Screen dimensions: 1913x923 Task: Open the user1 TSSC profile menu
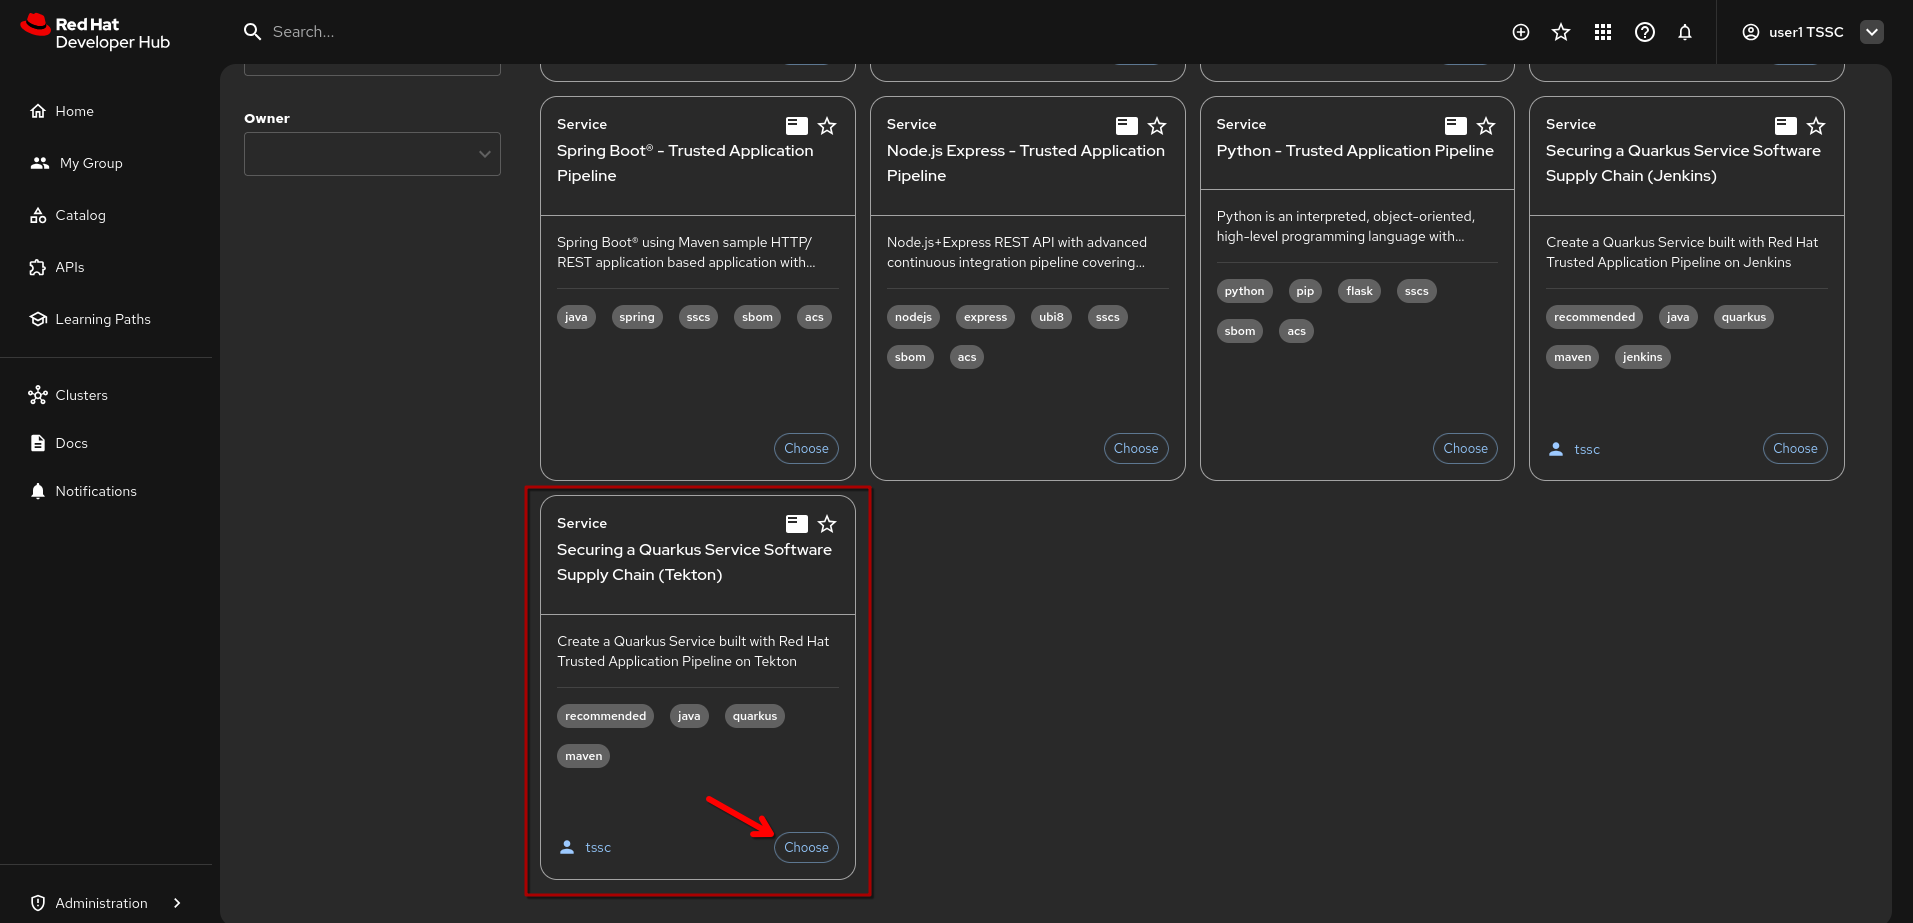coord(1871,32)
